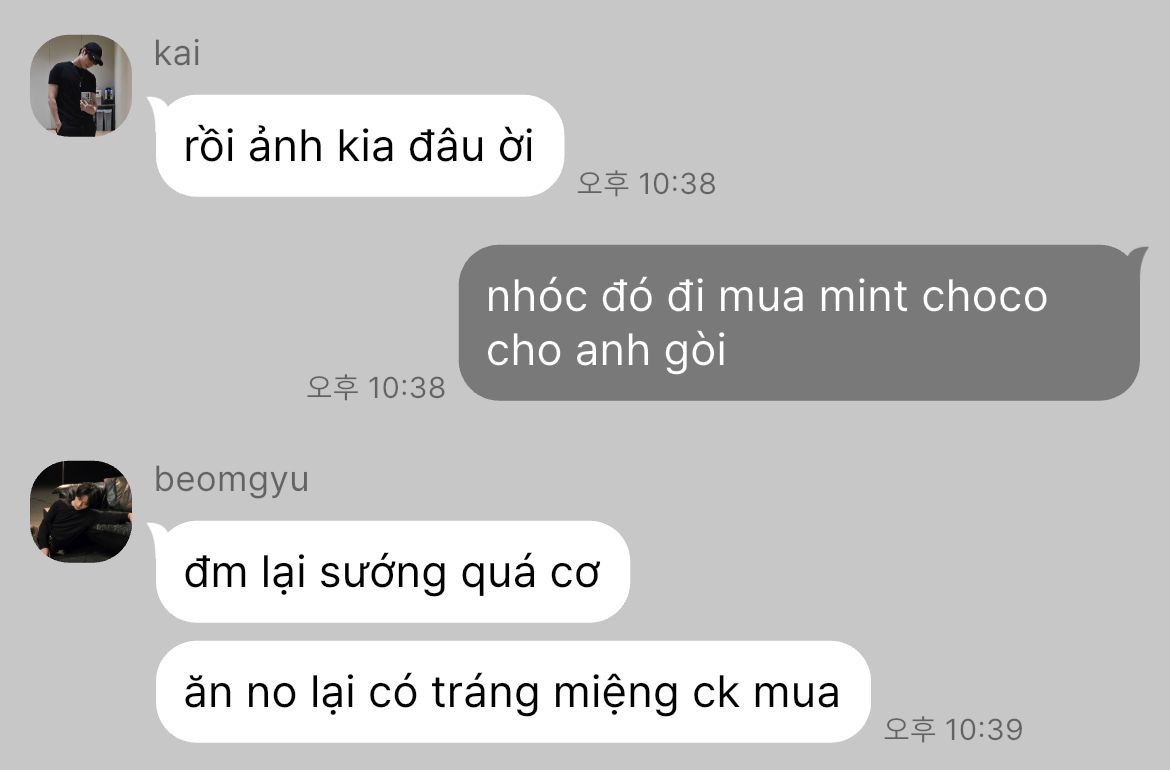This screenshot has height=770, width=1170.
Task: Select the message "ăn no lại có tráng miệng ck mua"
Action: [x=513, y=692]
